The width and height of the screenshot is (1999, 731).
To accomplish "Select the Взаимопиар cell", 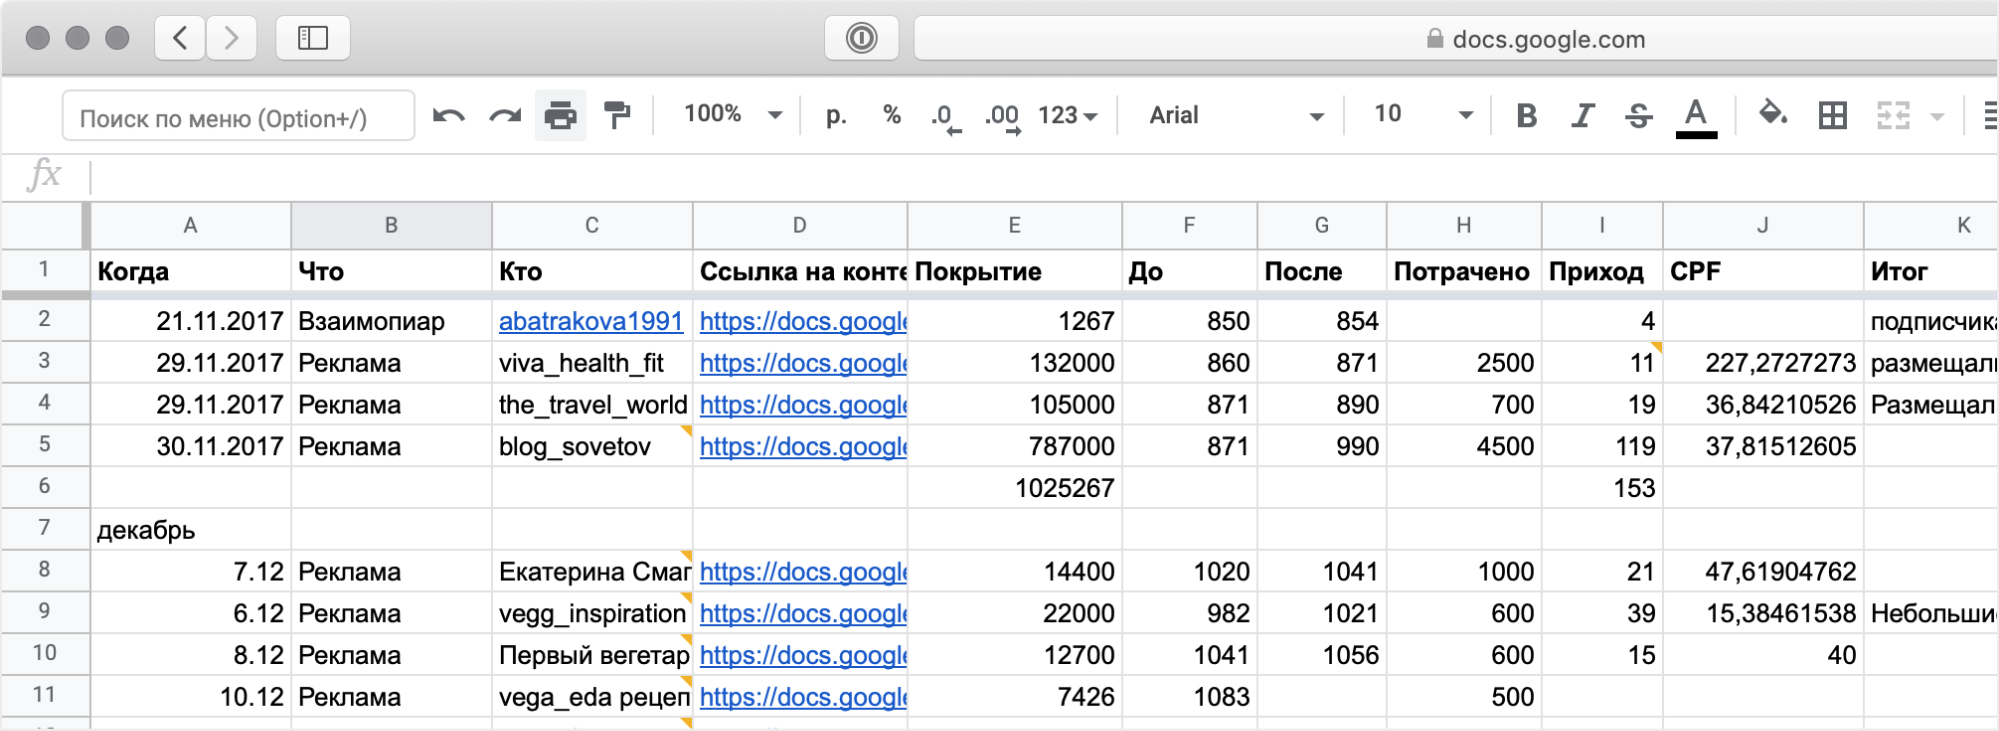I will [x=391, y=321].
